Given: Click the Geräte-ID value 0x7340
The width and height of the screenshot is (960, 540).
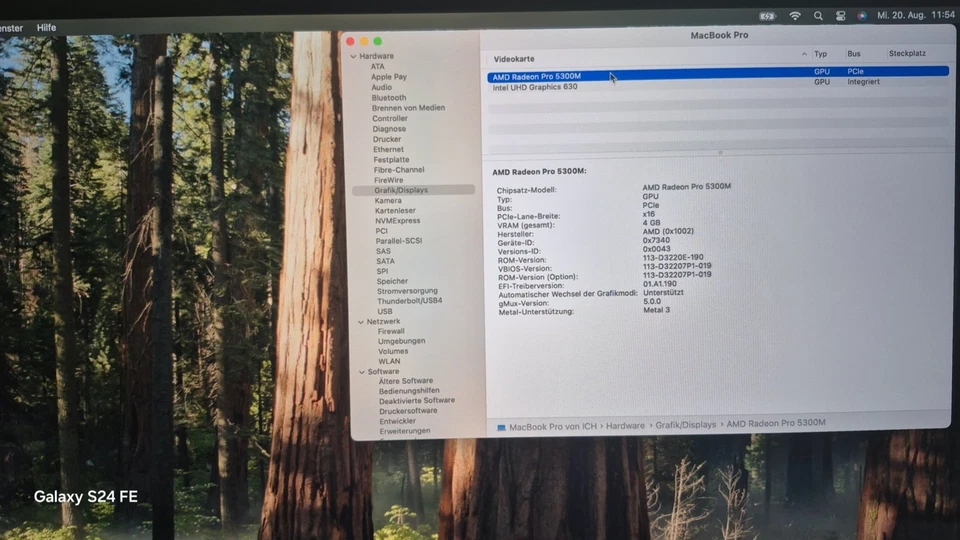Looking at the screenshot, I should [x=656, y=240].
